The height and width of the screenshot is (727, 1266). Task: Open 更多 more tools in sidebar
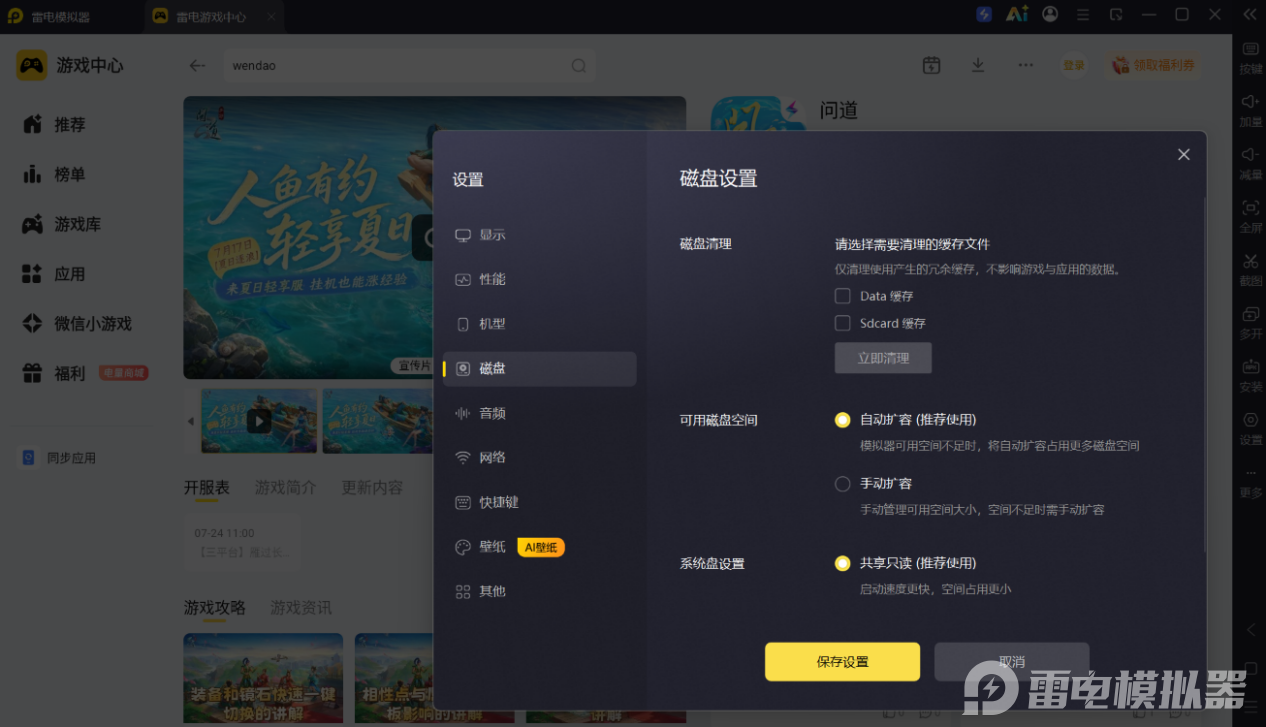coord(1251,481)
